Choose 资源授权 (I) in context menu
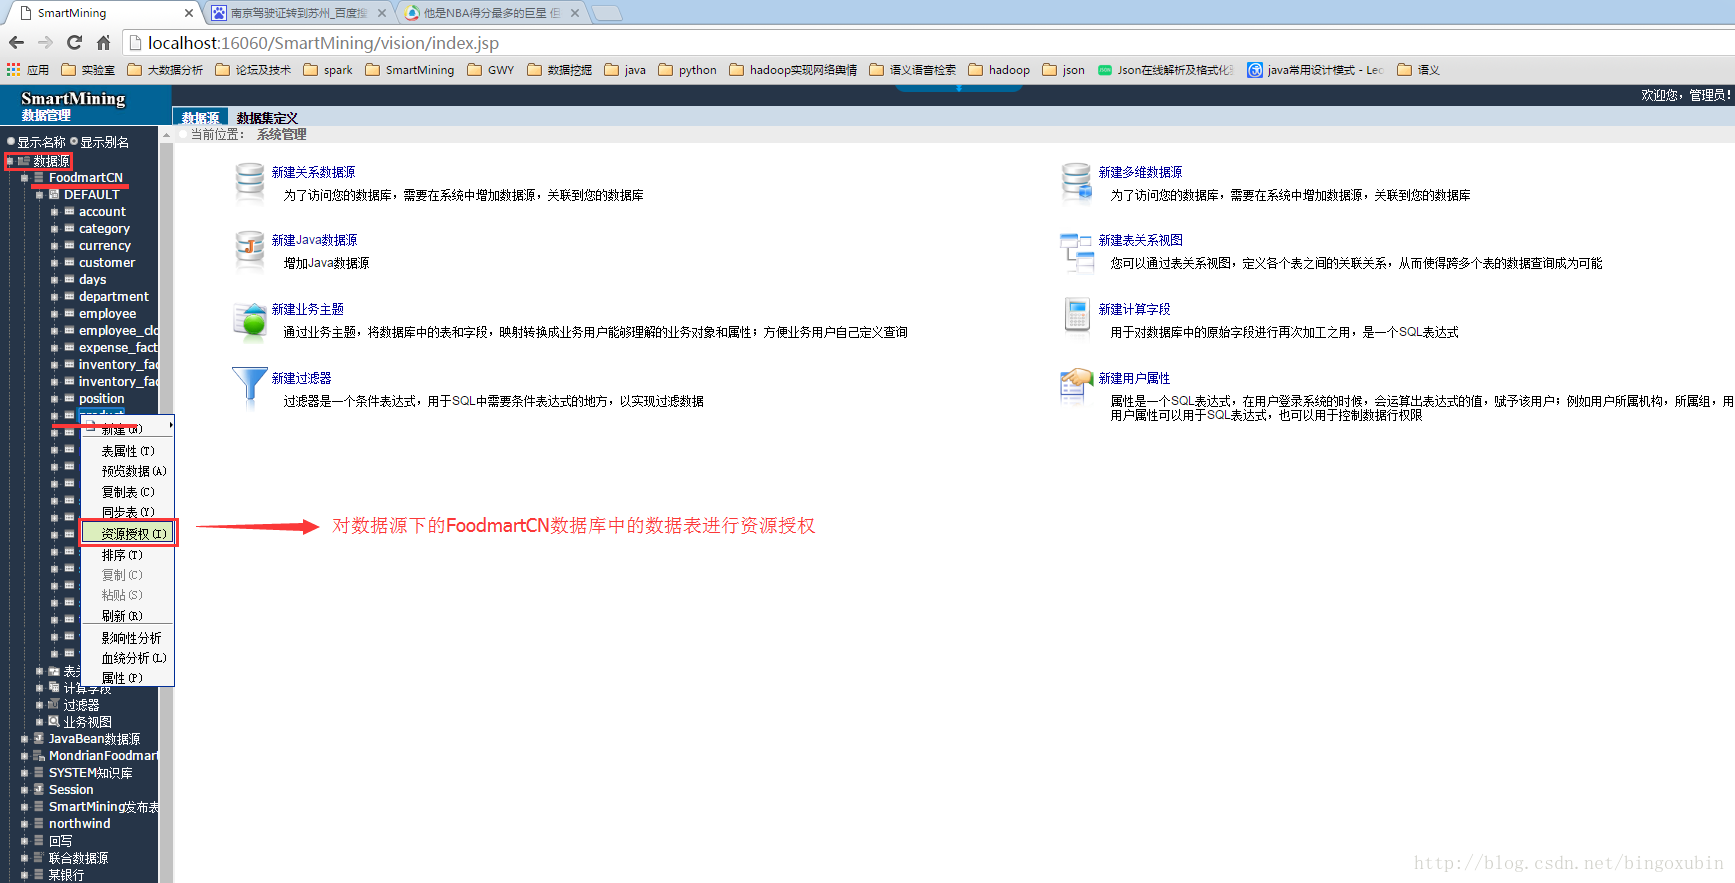This screenshot has width=1735, height=883. (x=128, y=533)
